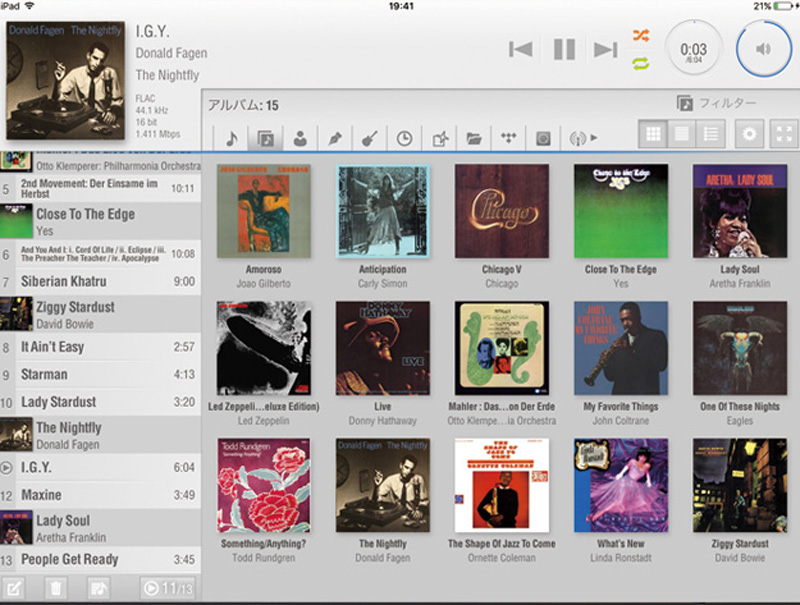The height and width of the screenshot is (605, 800).
Task: Open the Genres (guitar) browse tab
Action: (369, 138)
